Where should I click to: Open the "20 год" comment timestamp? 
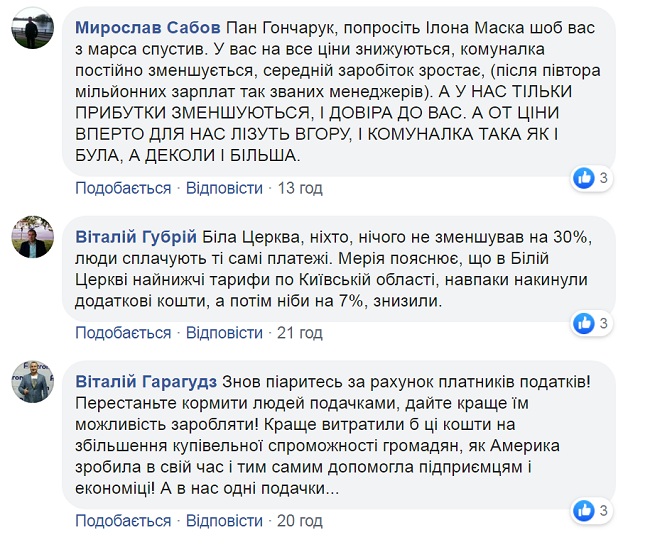pyautogui.click(x=299, y=521)
